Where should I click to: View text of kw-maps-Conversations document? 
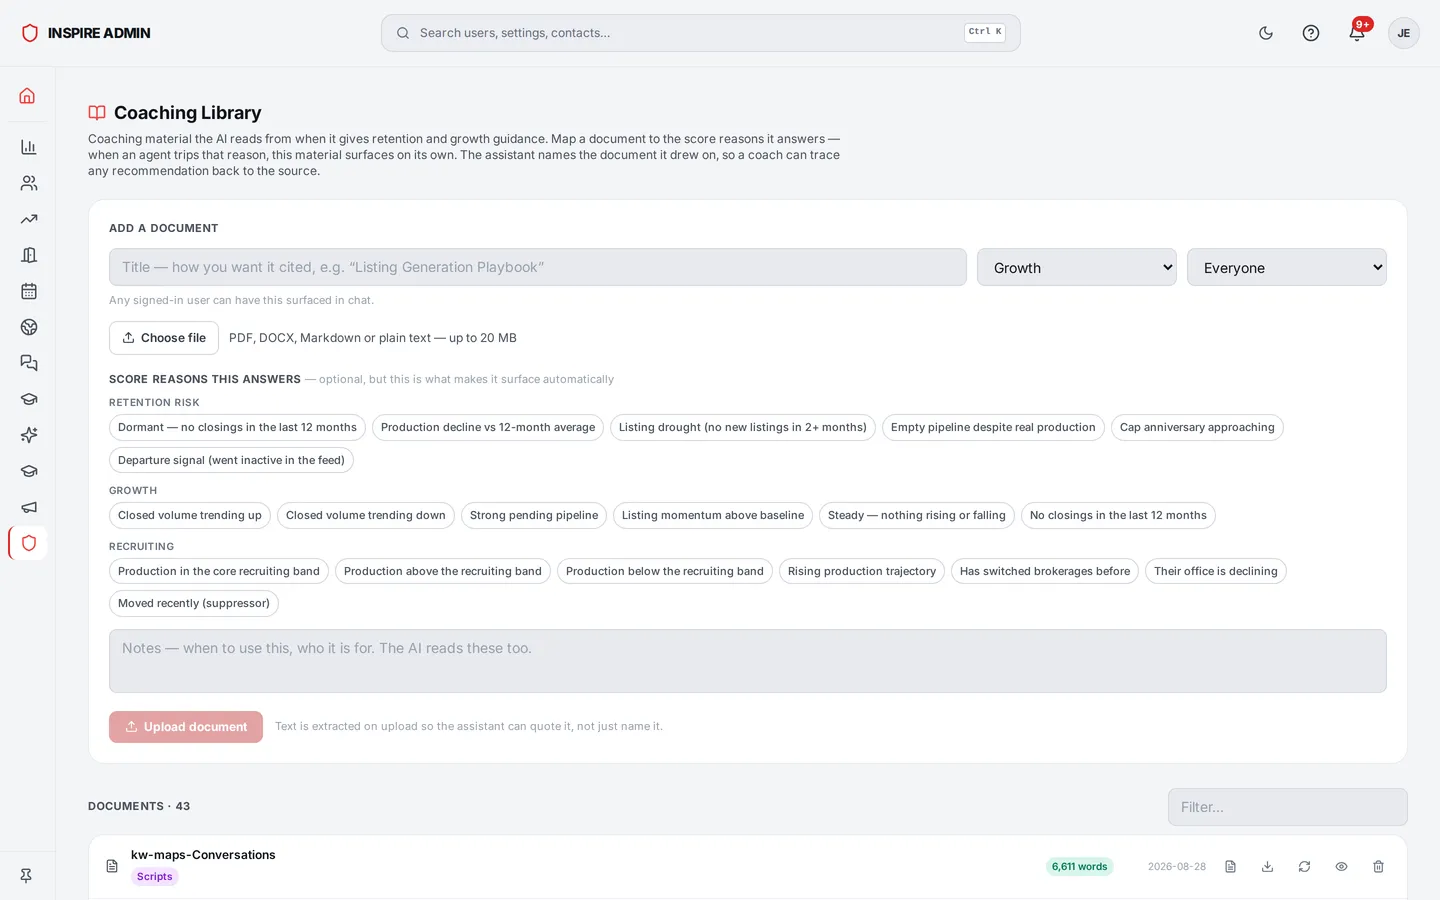pyautogui.click(x=1230, y=867)
